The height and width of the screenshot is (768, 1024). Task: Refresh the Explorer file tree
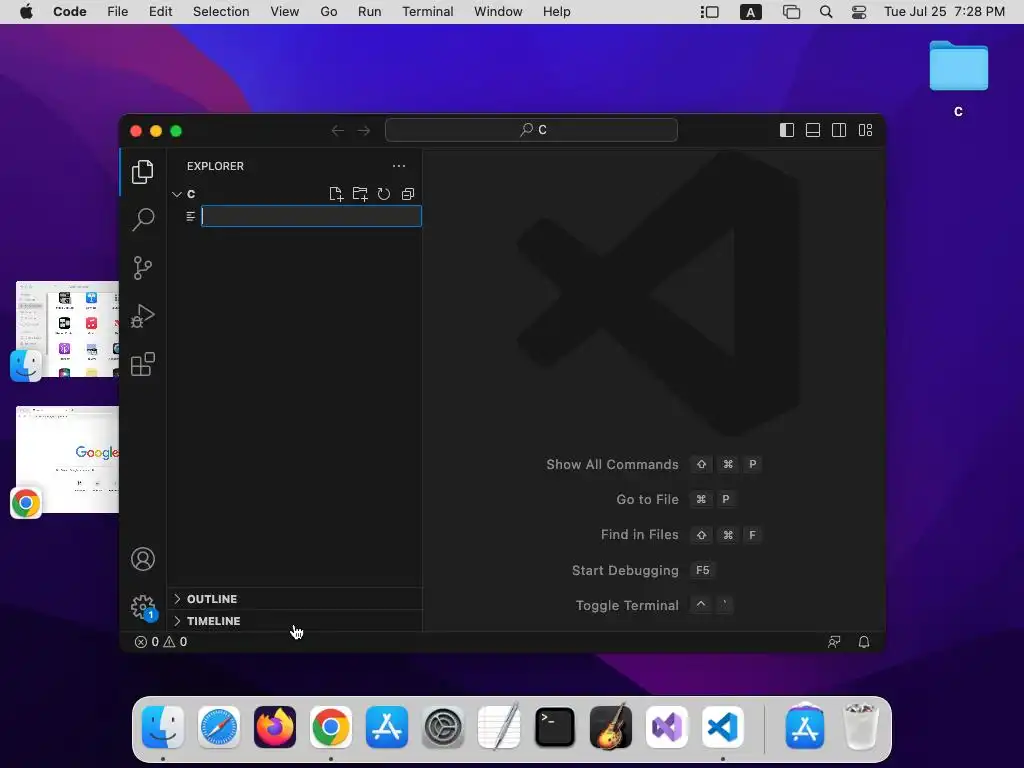click(384, 194)
